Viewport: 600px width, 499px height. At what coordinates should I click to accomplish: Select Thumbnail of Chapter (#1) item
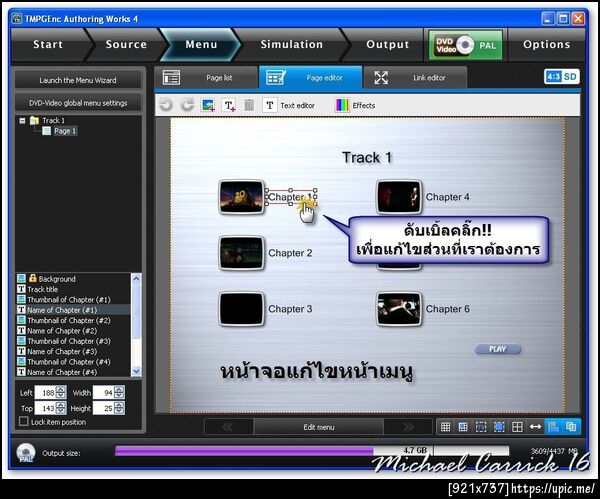[73, 299]
